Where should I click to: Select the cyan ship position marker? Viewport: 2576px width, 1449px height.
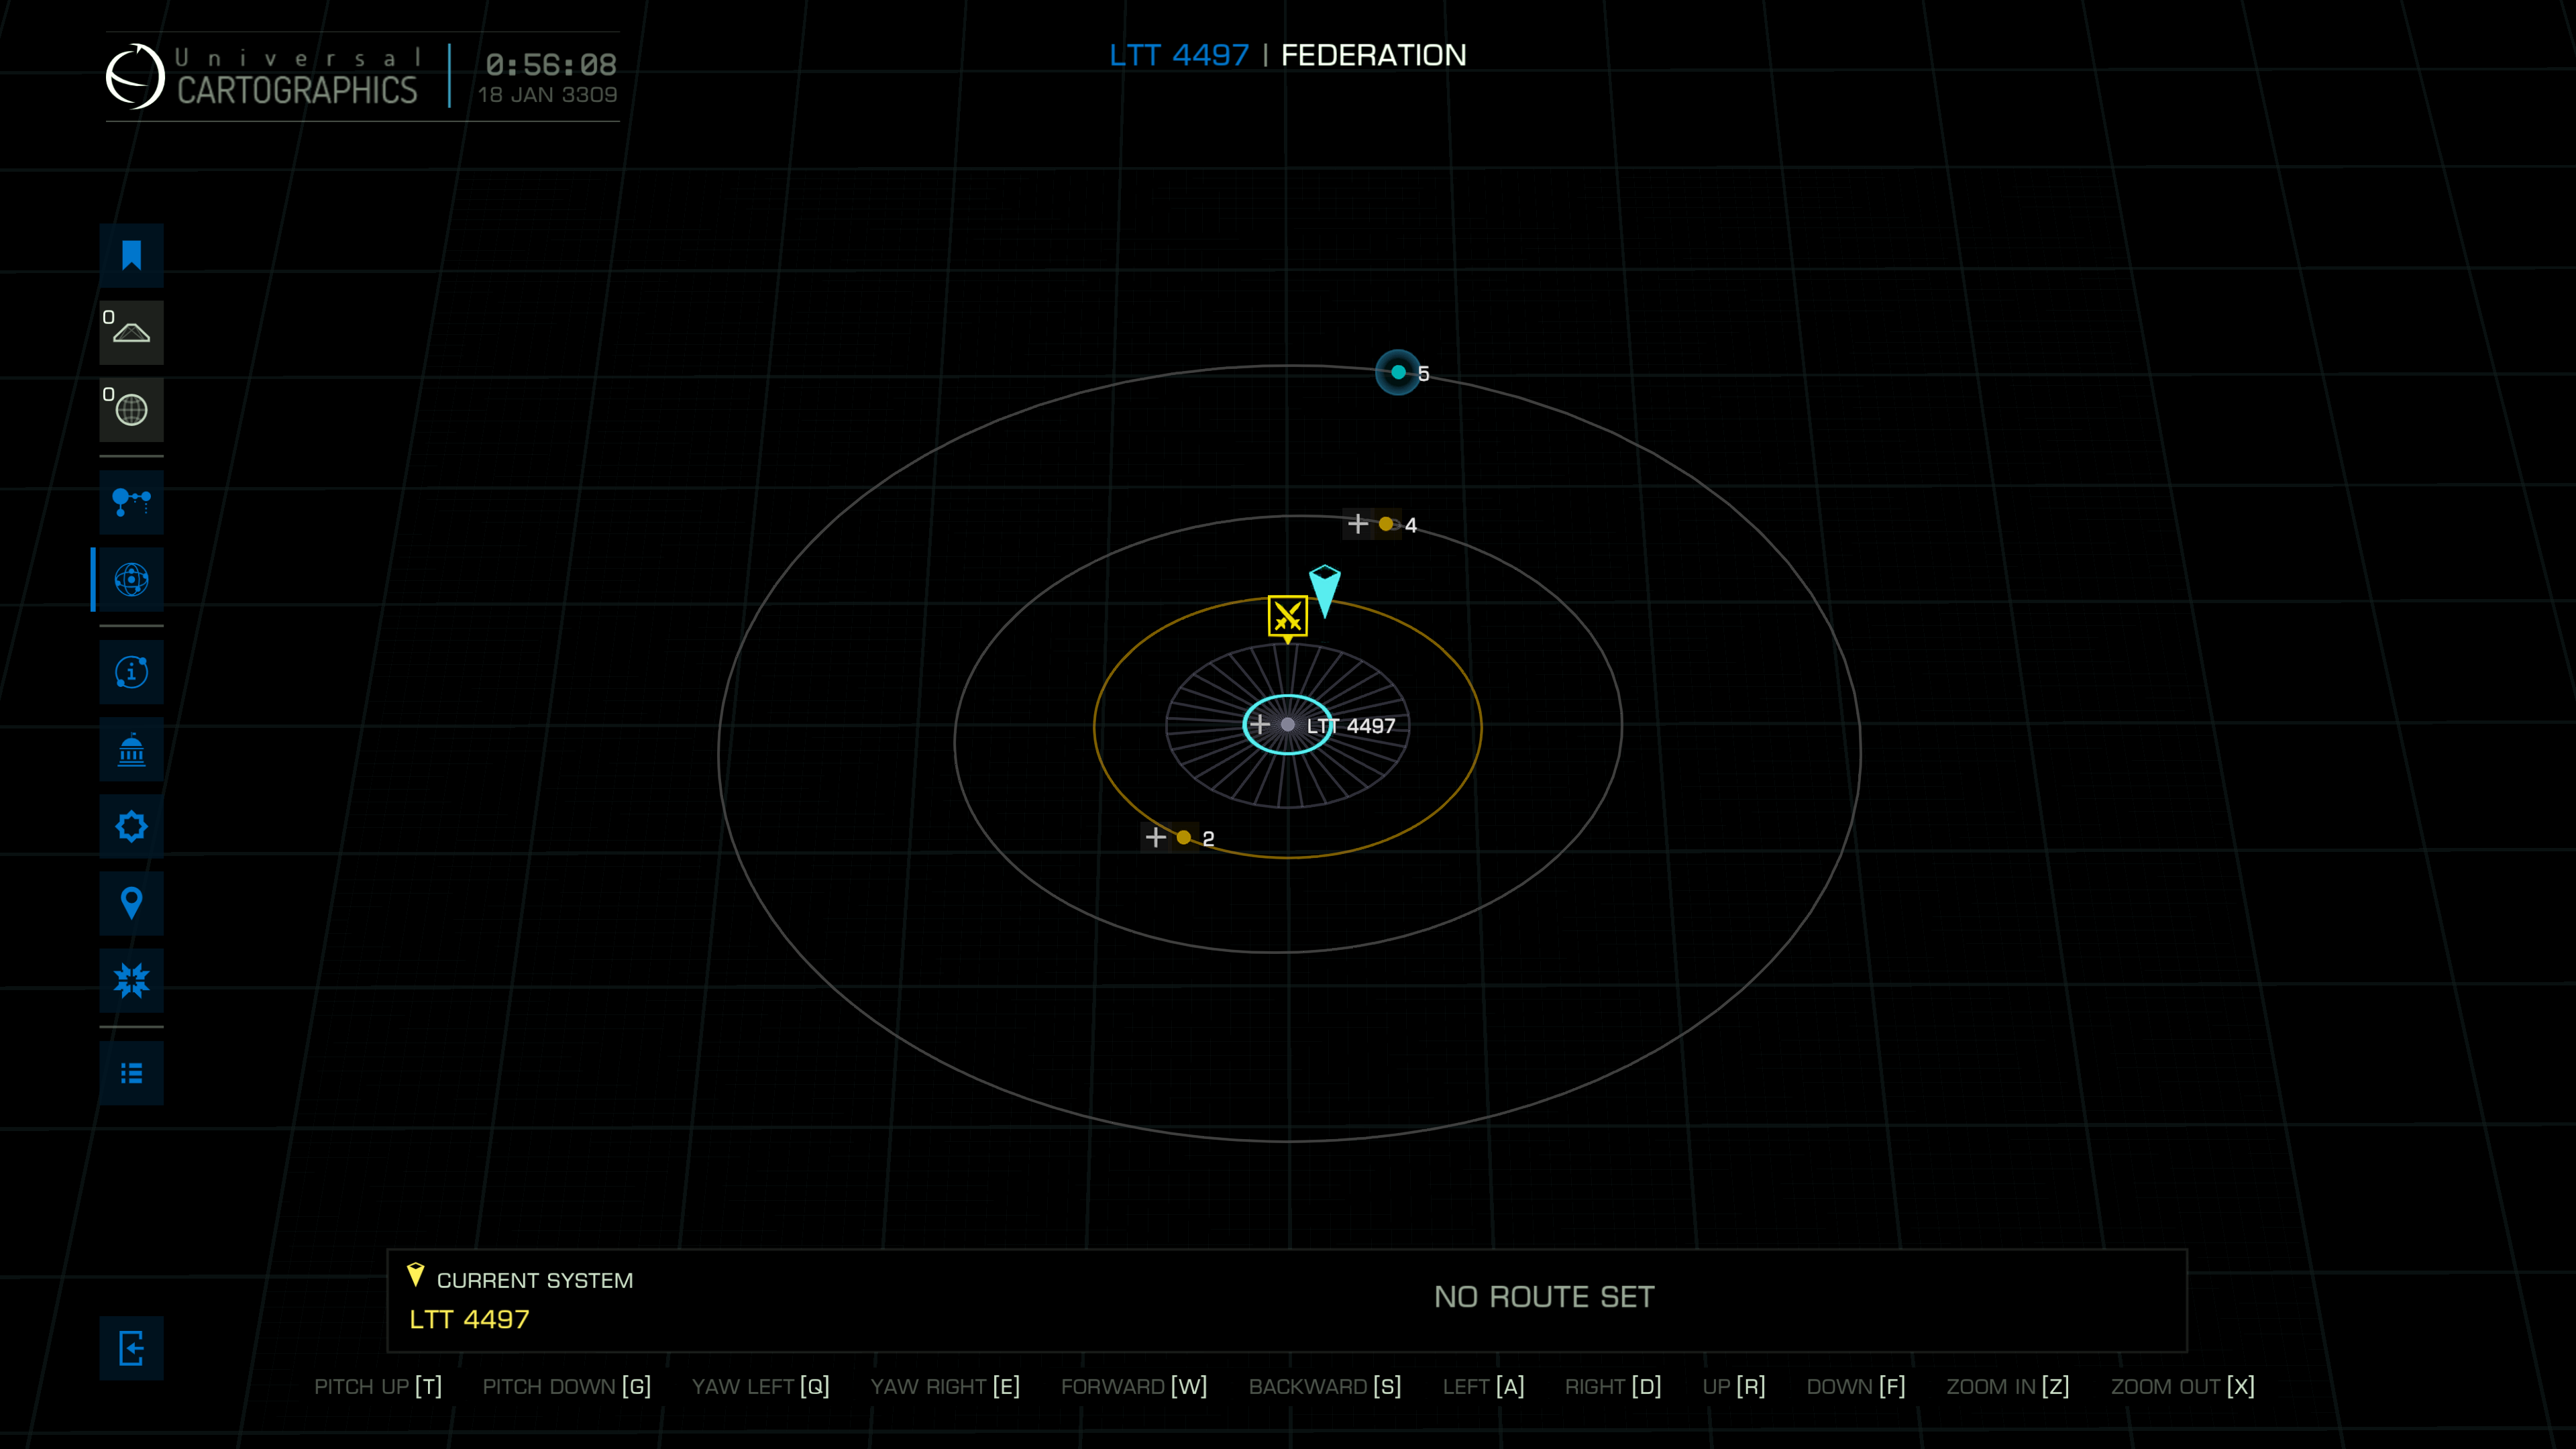tap(1324, 591)
